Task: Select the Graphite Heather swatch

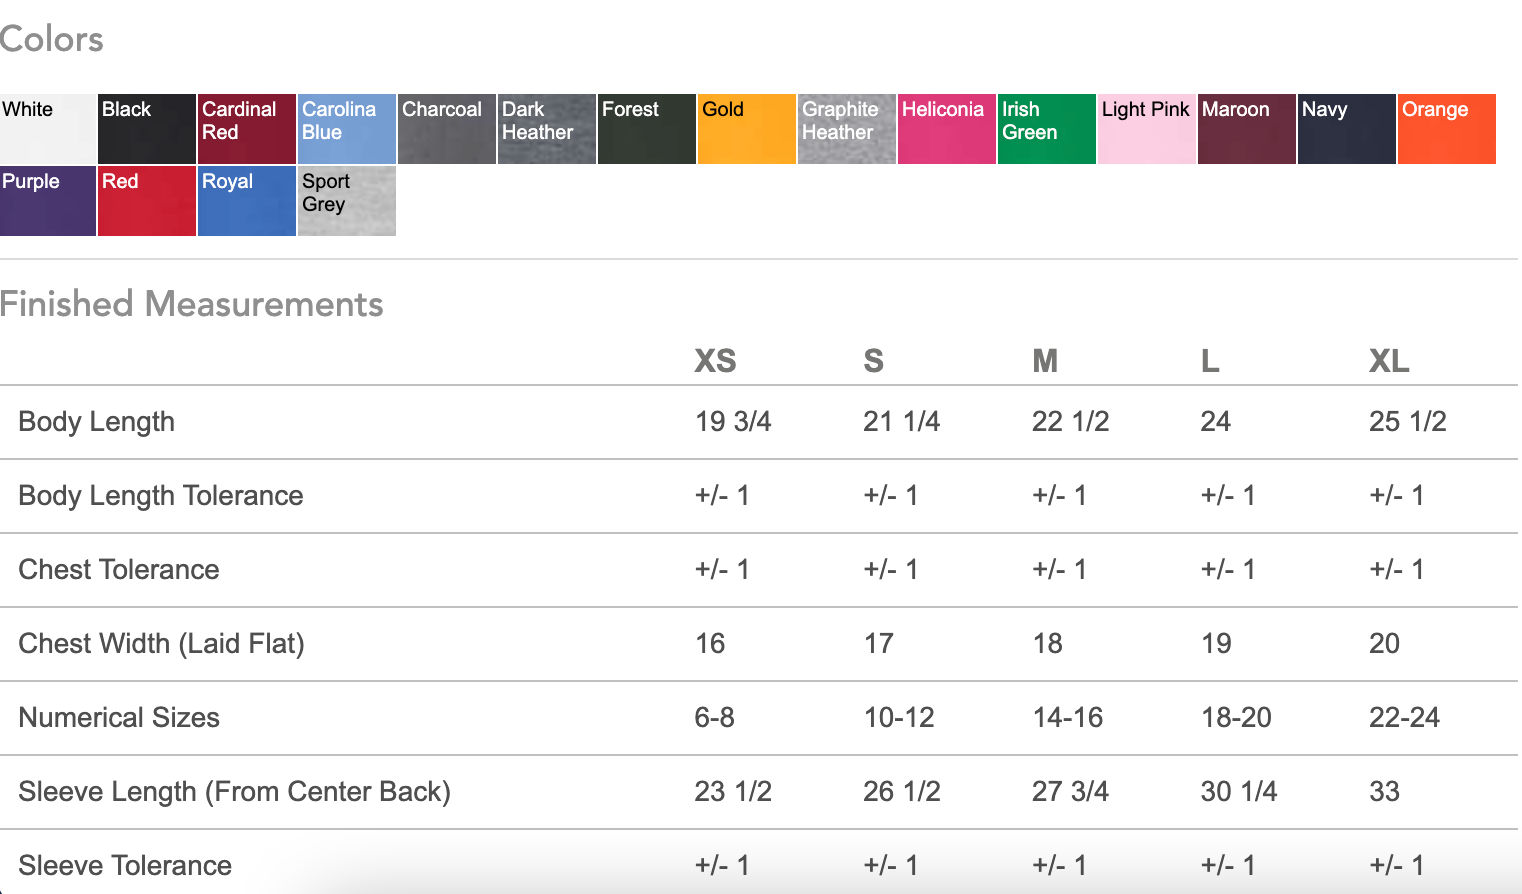Action: 847,129
